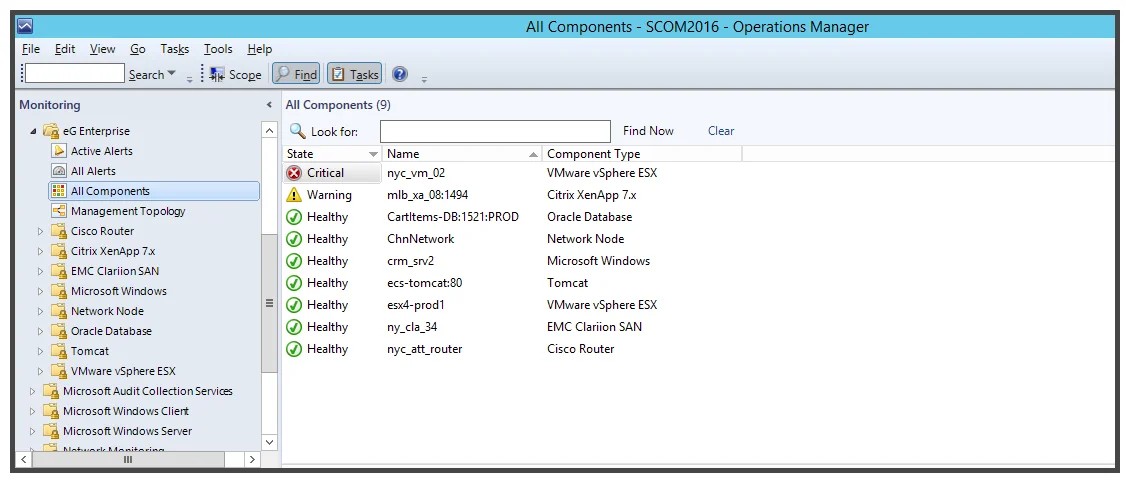The image size is (1130, 483).
Task: Expand Microsoft Audit Collection Services node
Action: (32, 391)
